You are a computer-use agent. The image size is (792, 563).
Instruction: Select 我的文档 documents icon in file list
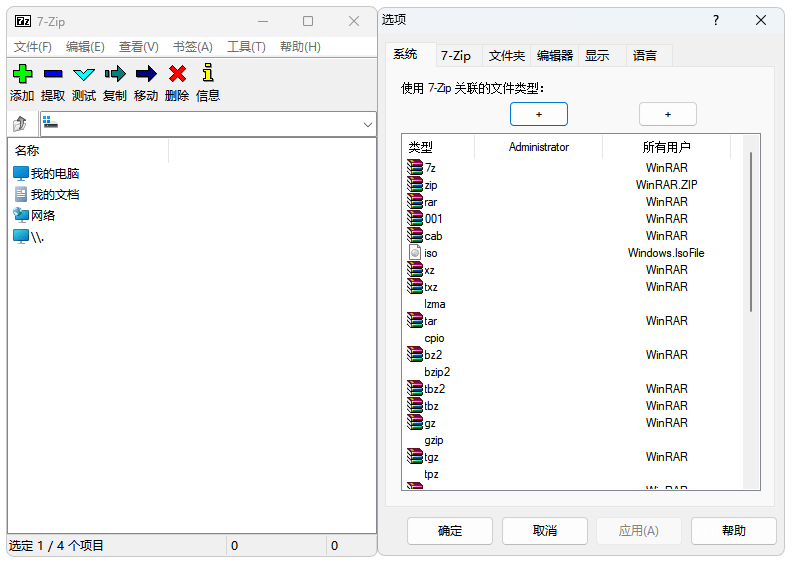(x=21, y=194)
